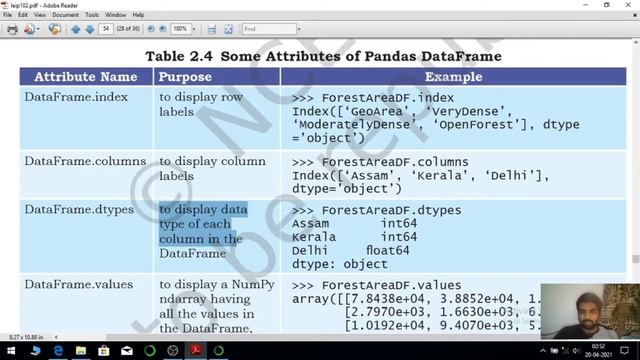Click the 'Attribute Name' table header
This screenshot has height=360, width=640.
click(86, 77)
